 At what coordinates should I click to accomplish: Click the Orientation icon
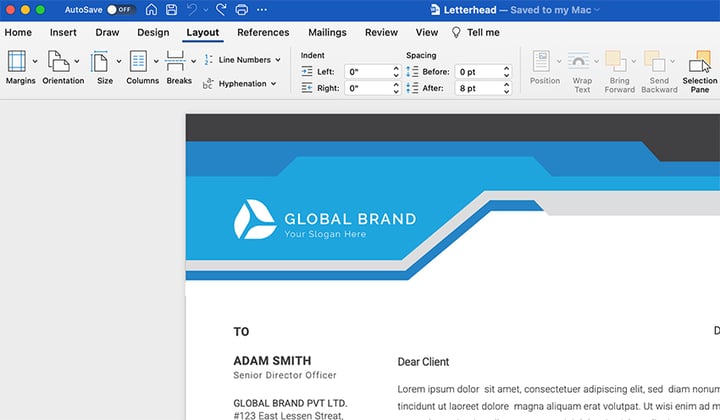coord(58,62)
